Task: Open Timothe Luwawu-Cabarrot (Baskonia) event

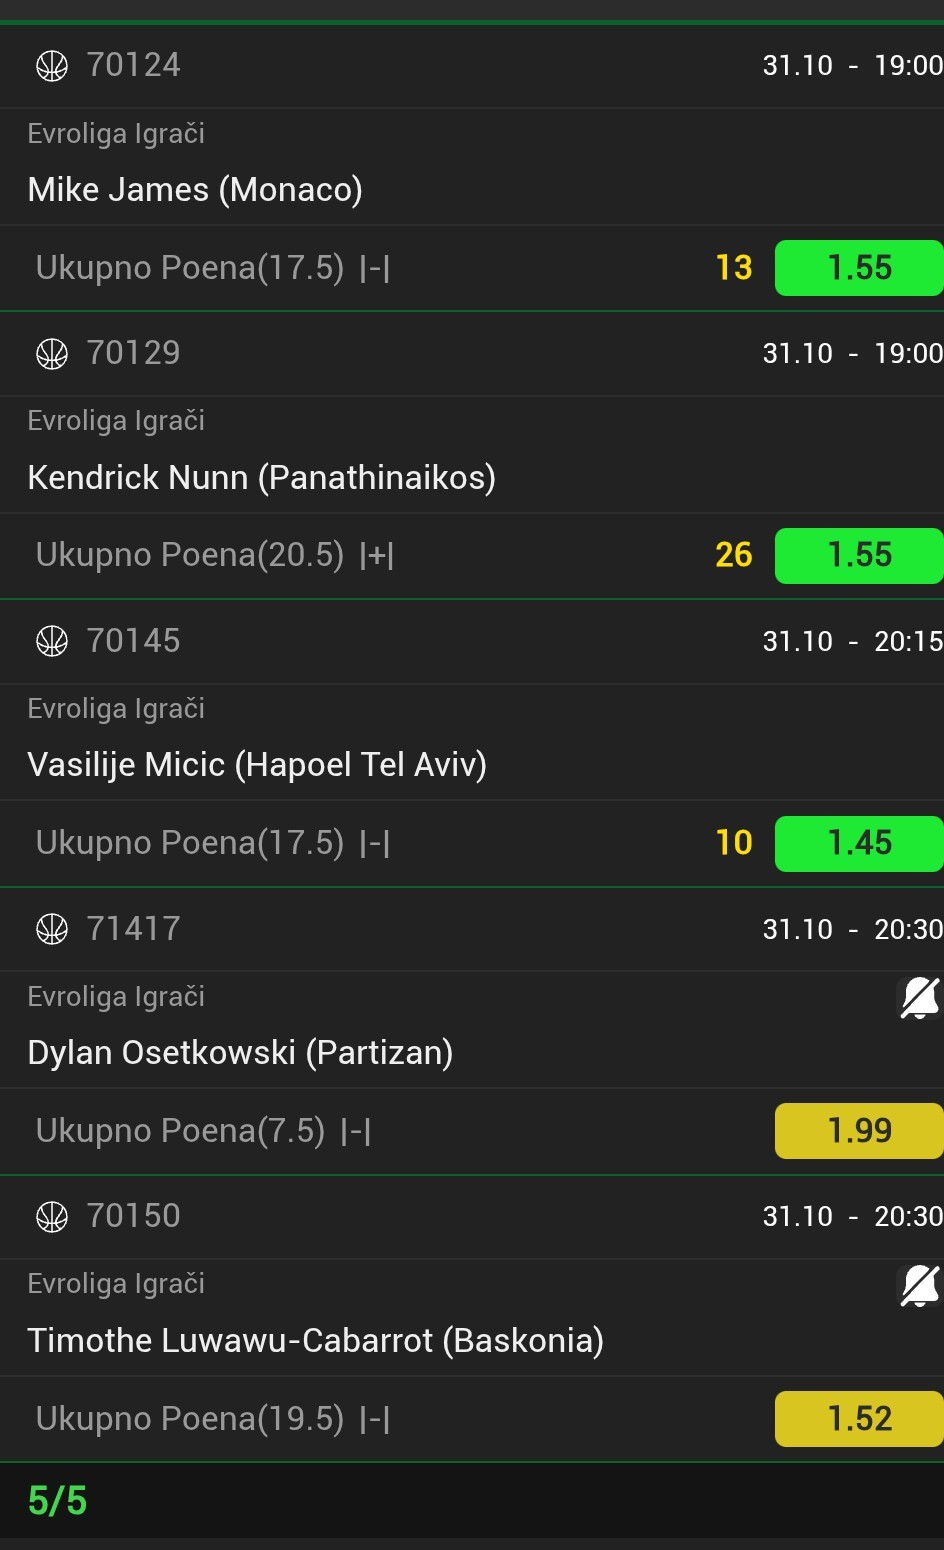Action: [x=315, y=1340]
